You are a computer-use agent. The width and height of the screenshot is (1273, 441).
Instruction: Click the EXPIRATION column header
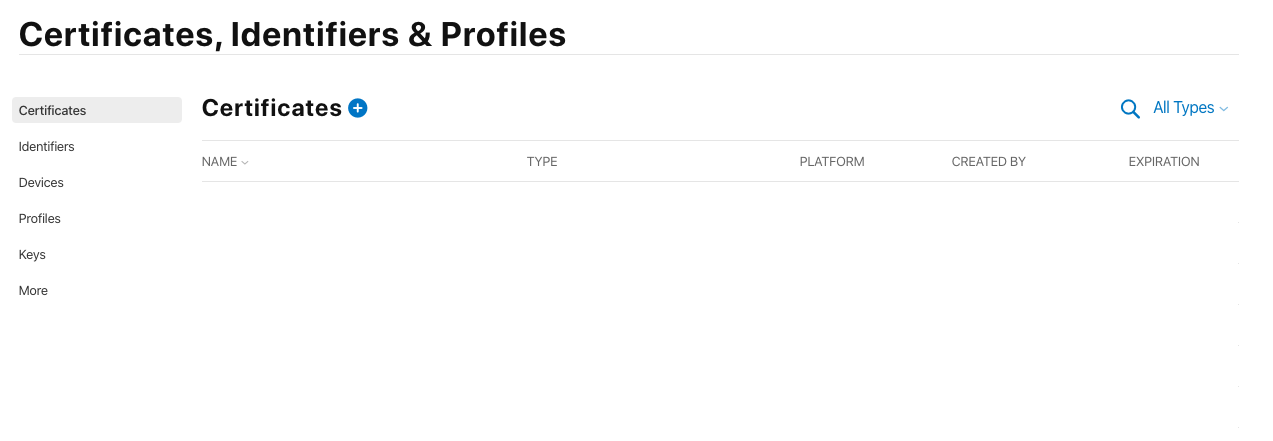tap(1164, 161)
